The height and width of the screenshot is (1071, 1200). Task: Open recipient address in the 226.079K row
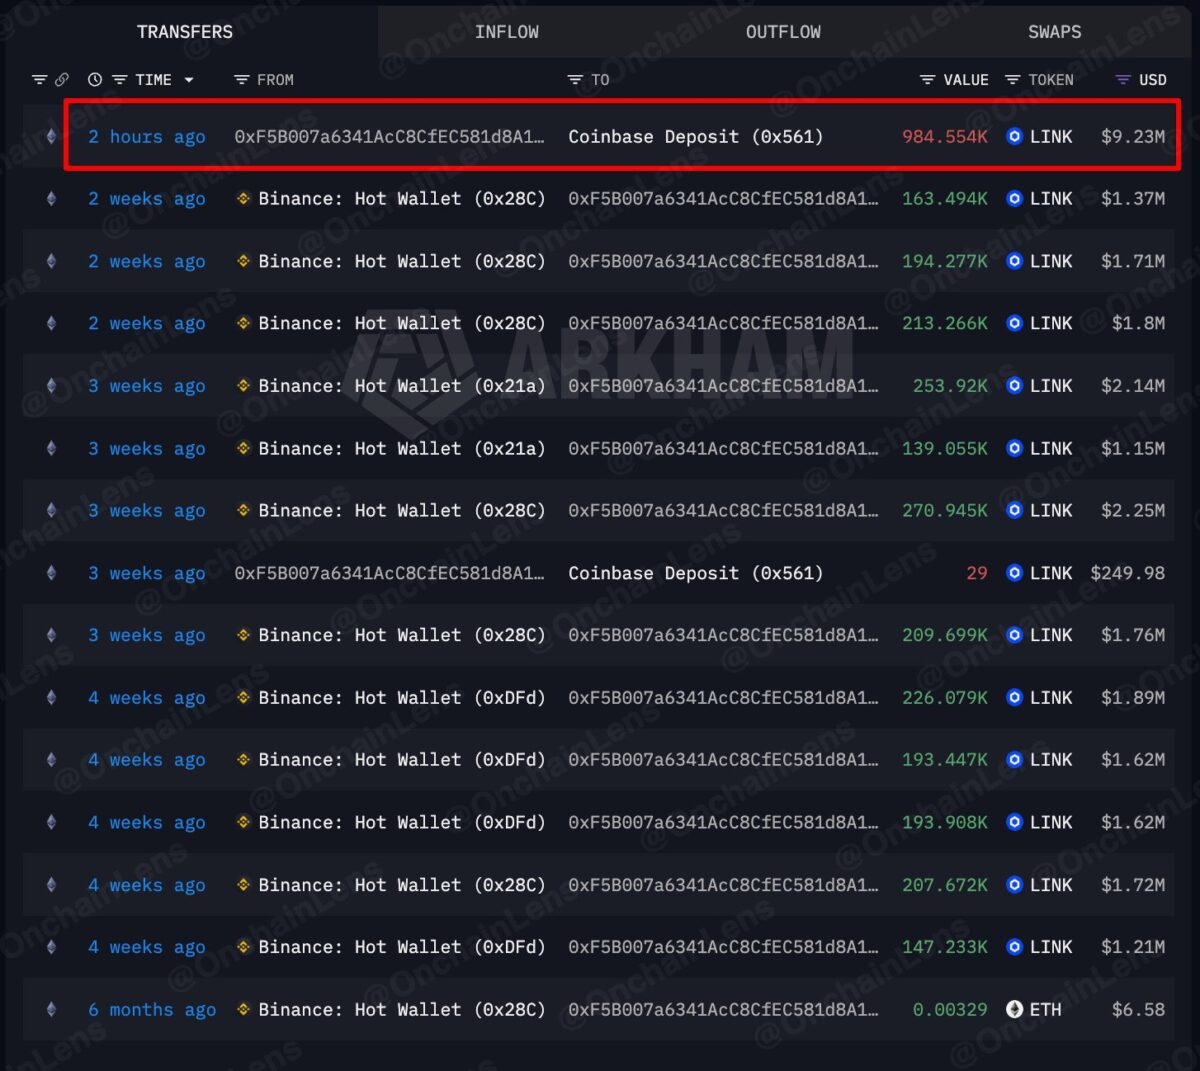[724, 698]
